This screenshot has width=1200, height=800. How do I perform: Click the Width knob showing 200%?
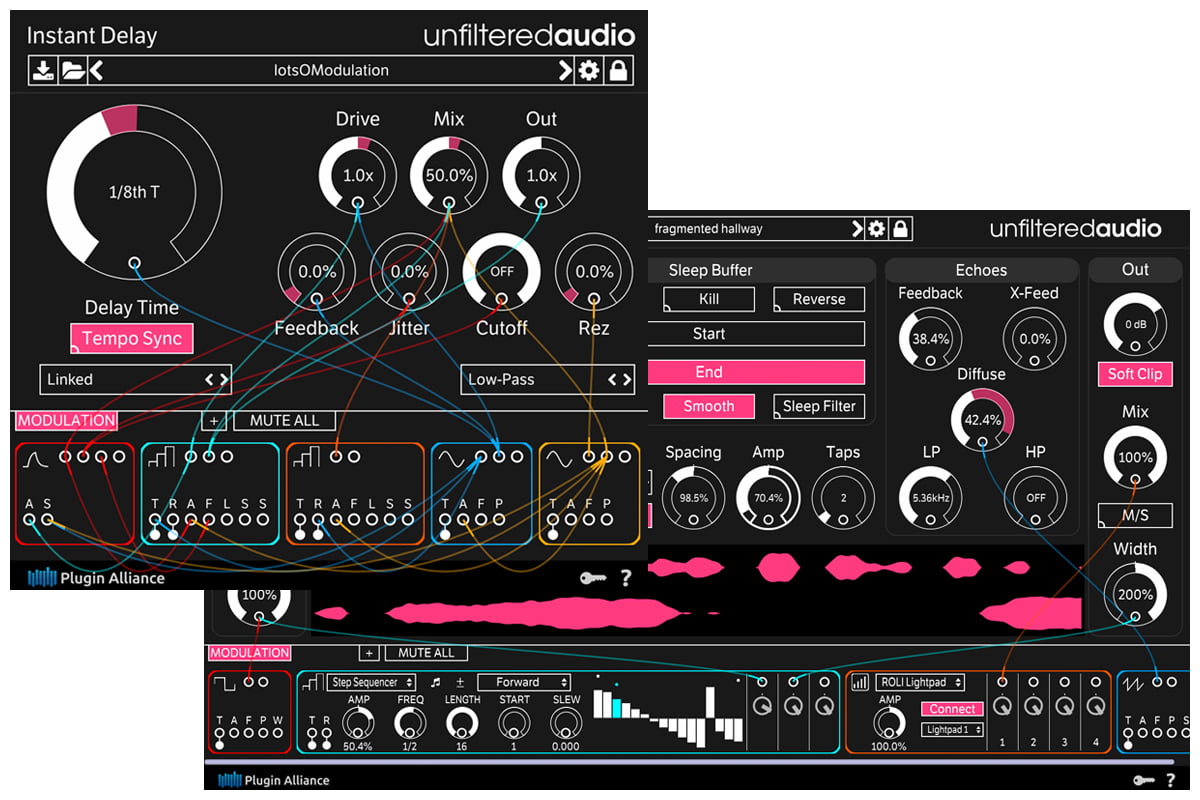pos(1135,595)
